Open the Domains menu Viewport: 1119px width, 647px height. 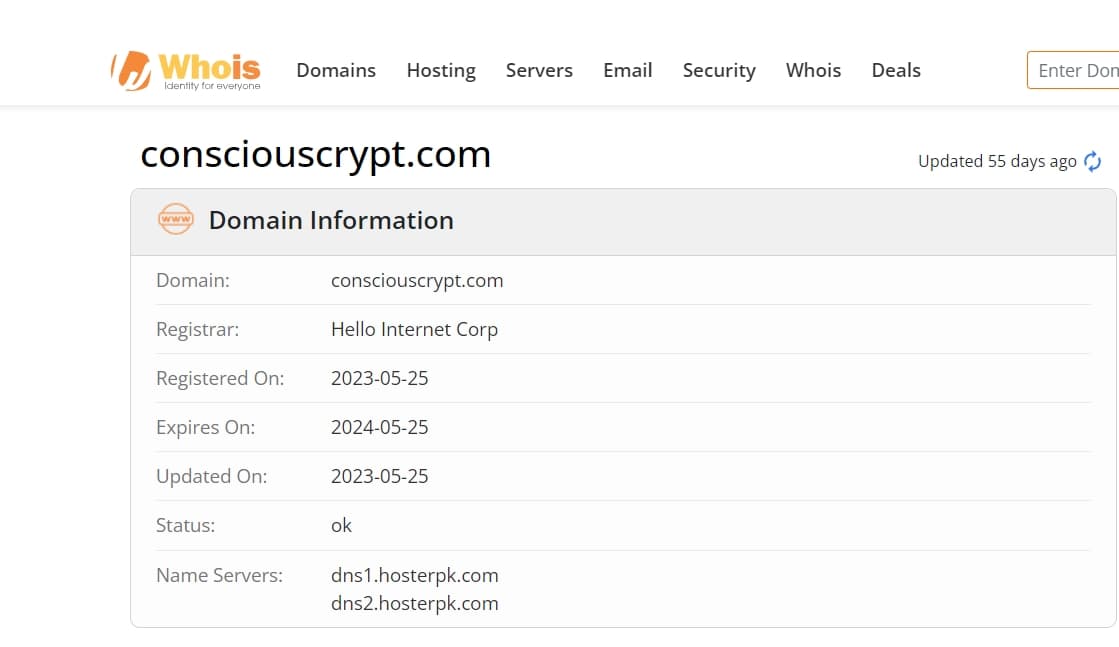336,70
